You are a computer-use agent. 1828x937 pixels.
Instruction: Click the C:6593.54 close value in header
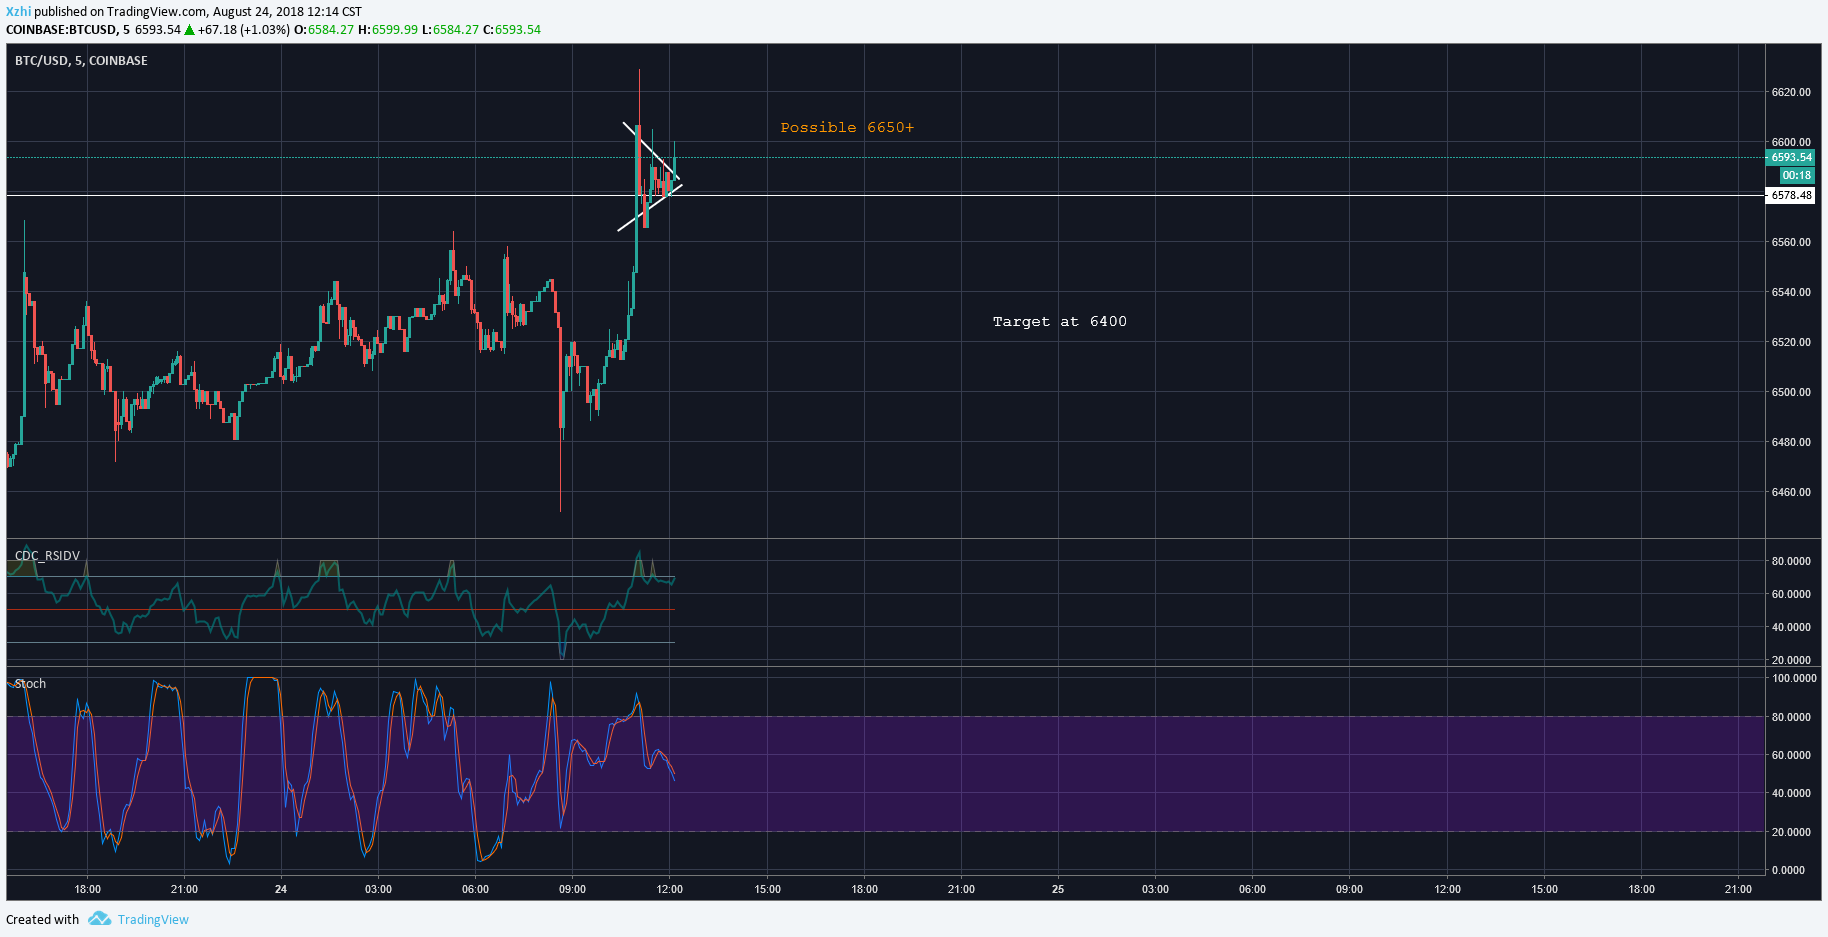512,30
